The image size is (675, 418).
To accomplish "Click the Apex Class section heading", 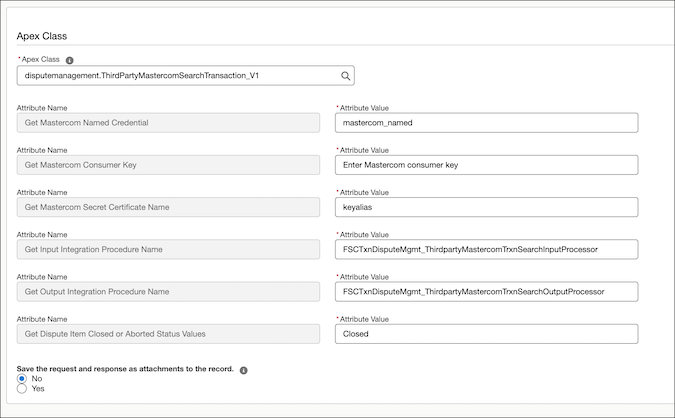I will click(x=42, y=36).
